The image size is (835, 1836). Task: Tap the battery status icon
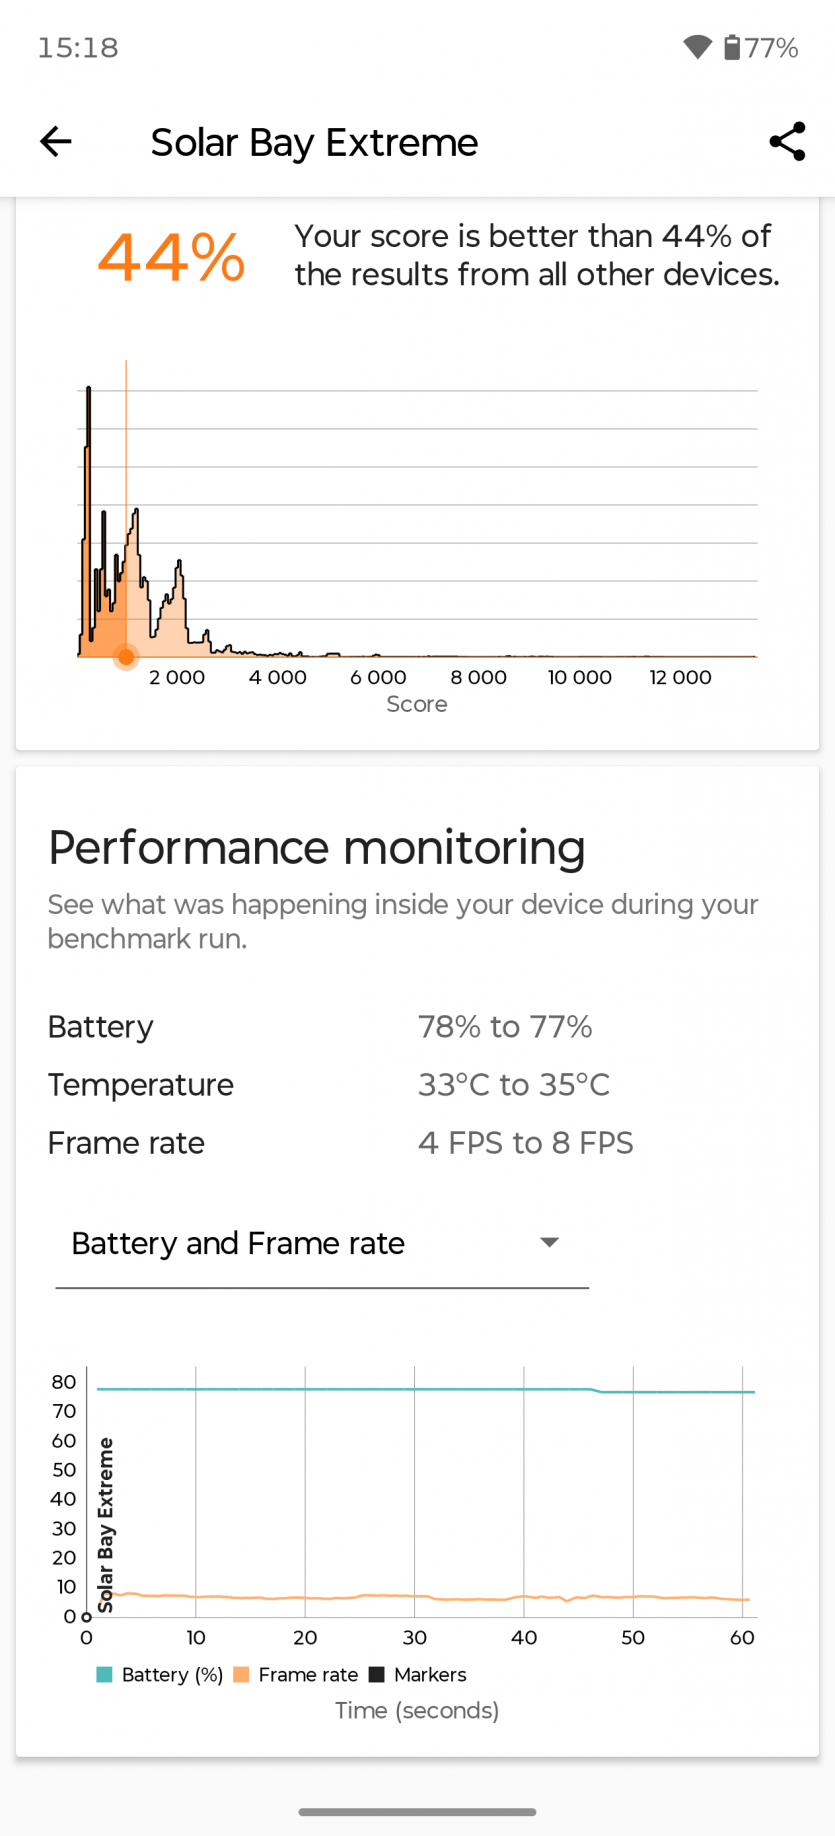732,47
